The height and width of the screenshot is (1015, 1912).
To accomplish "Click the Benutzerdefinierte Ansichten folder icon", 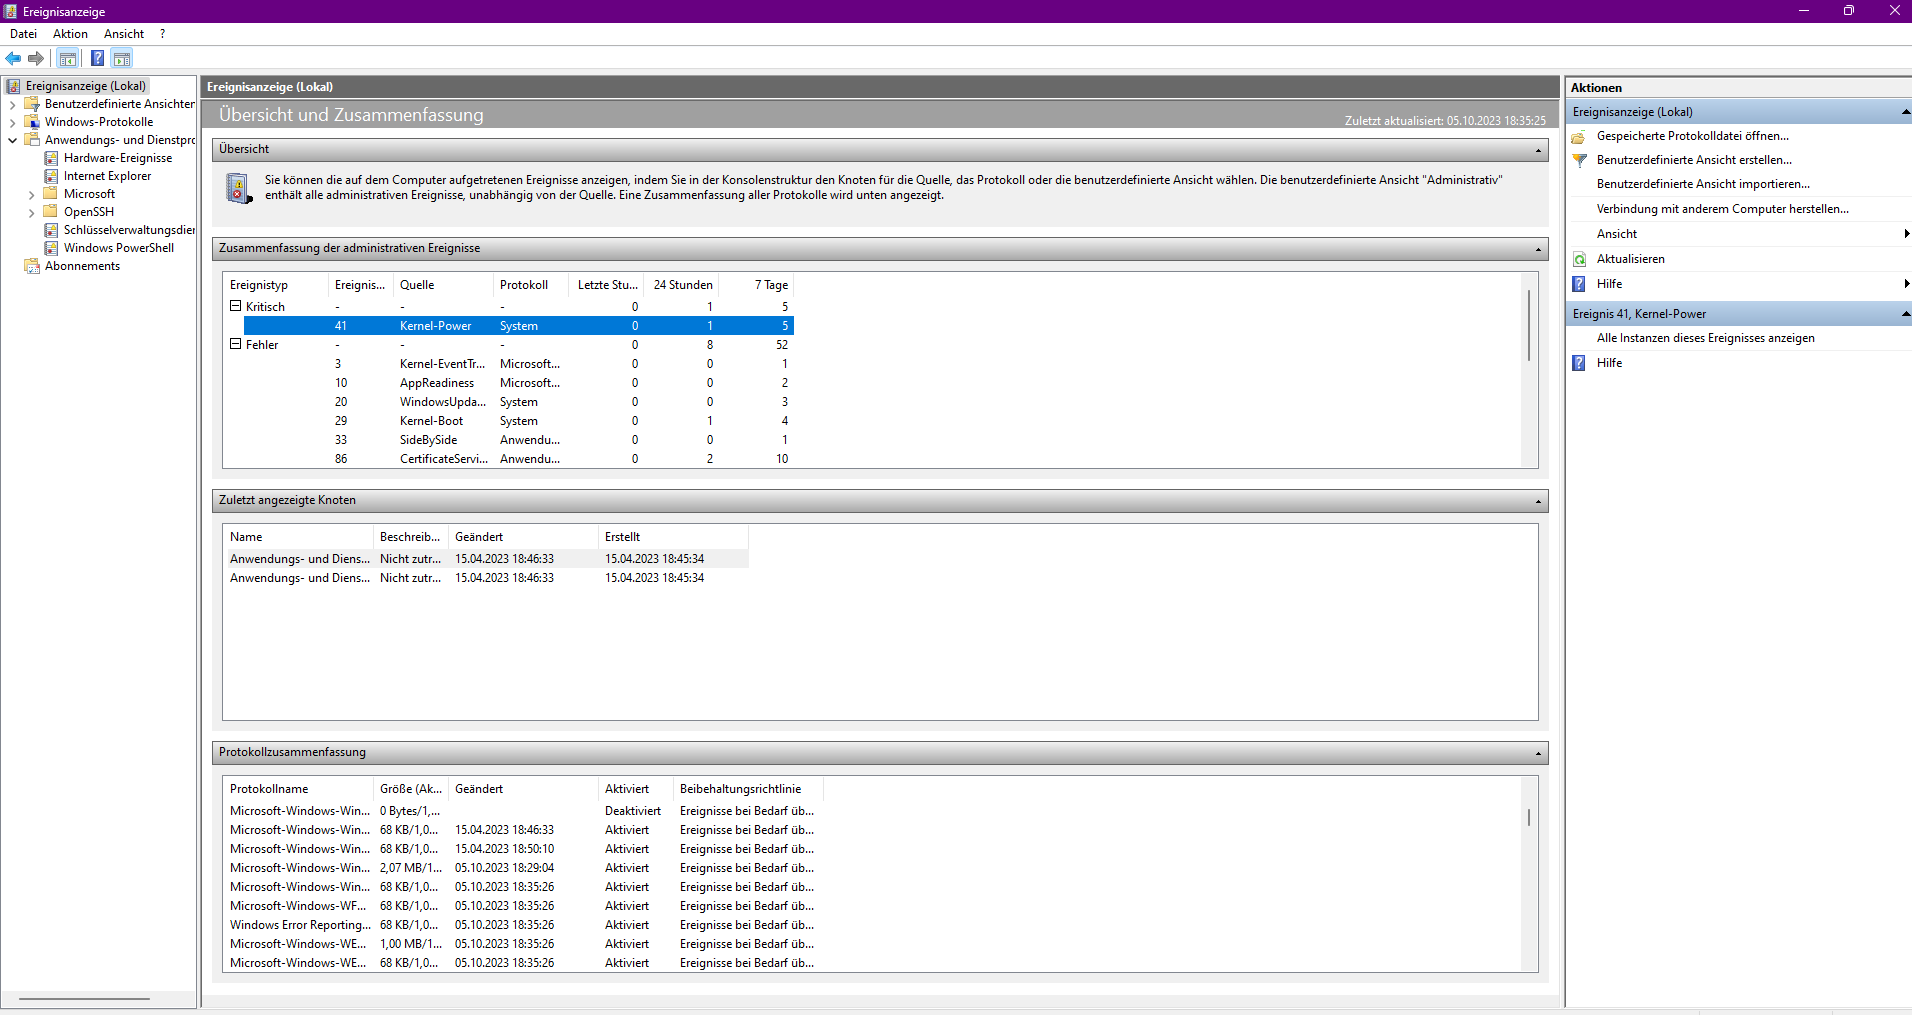I will pyautogui.click(x=32, y=104).
